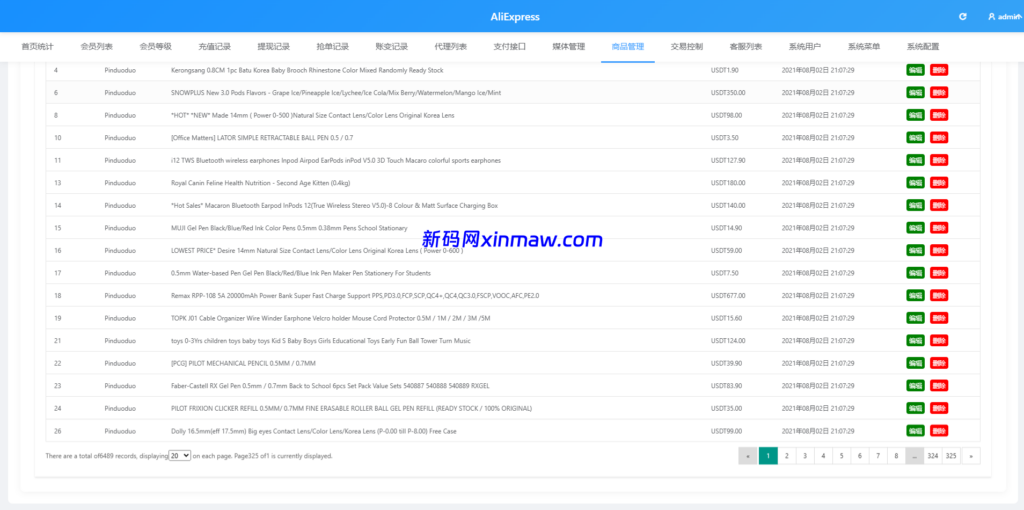Go to page 8
The width and height of the screenshot is (1024, 510).
pyautogui.click(x=897, y=456)
